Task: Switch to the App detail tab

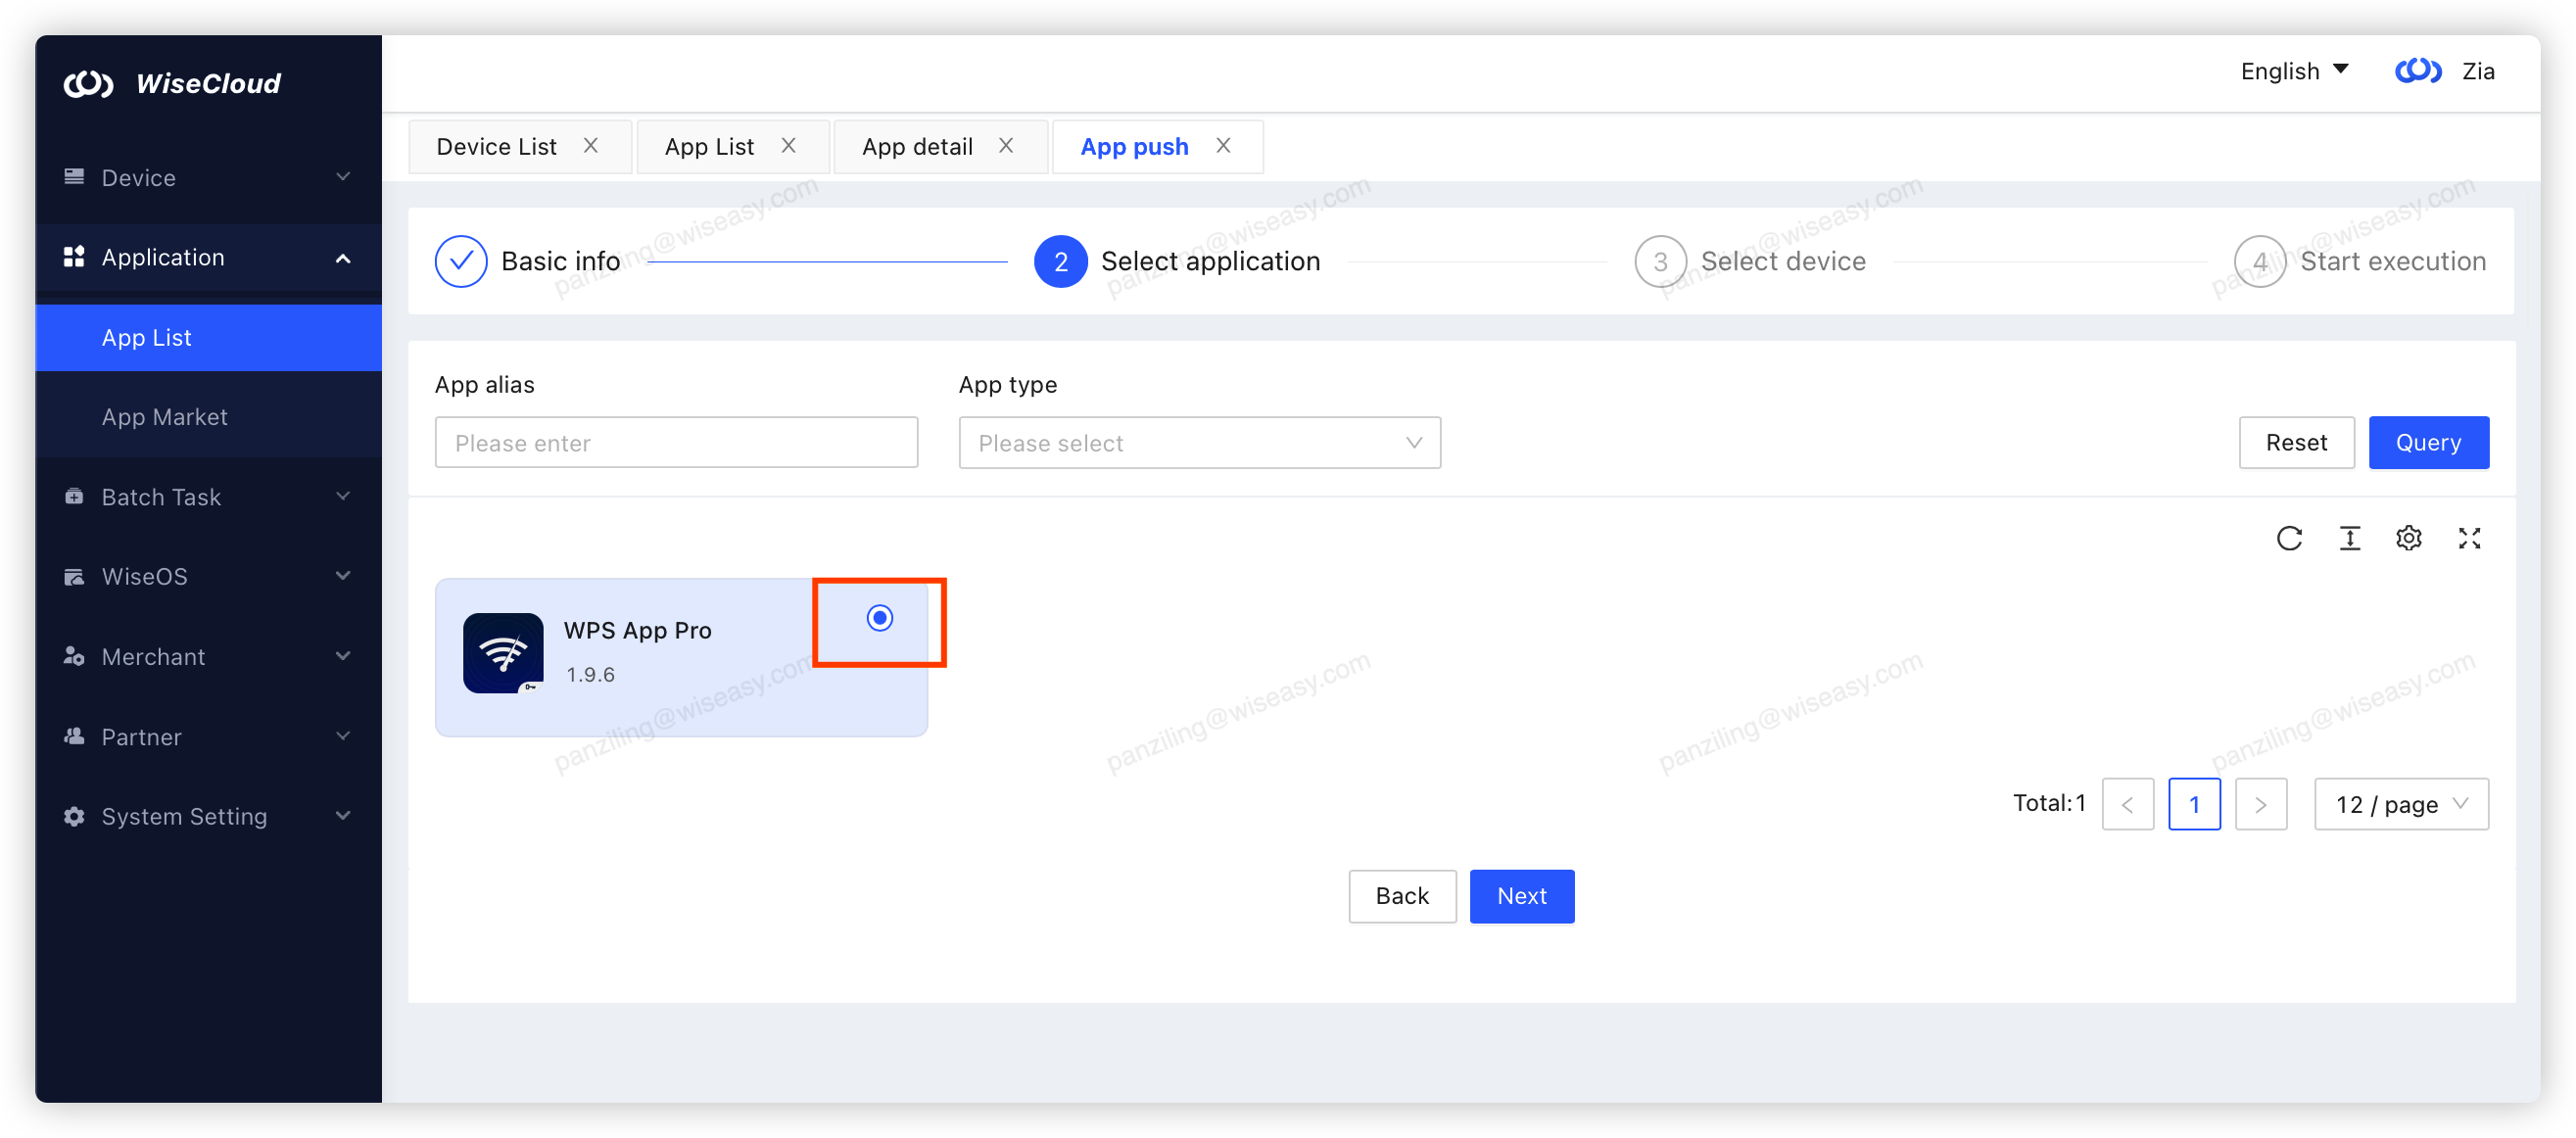Action: coord(917,146)
